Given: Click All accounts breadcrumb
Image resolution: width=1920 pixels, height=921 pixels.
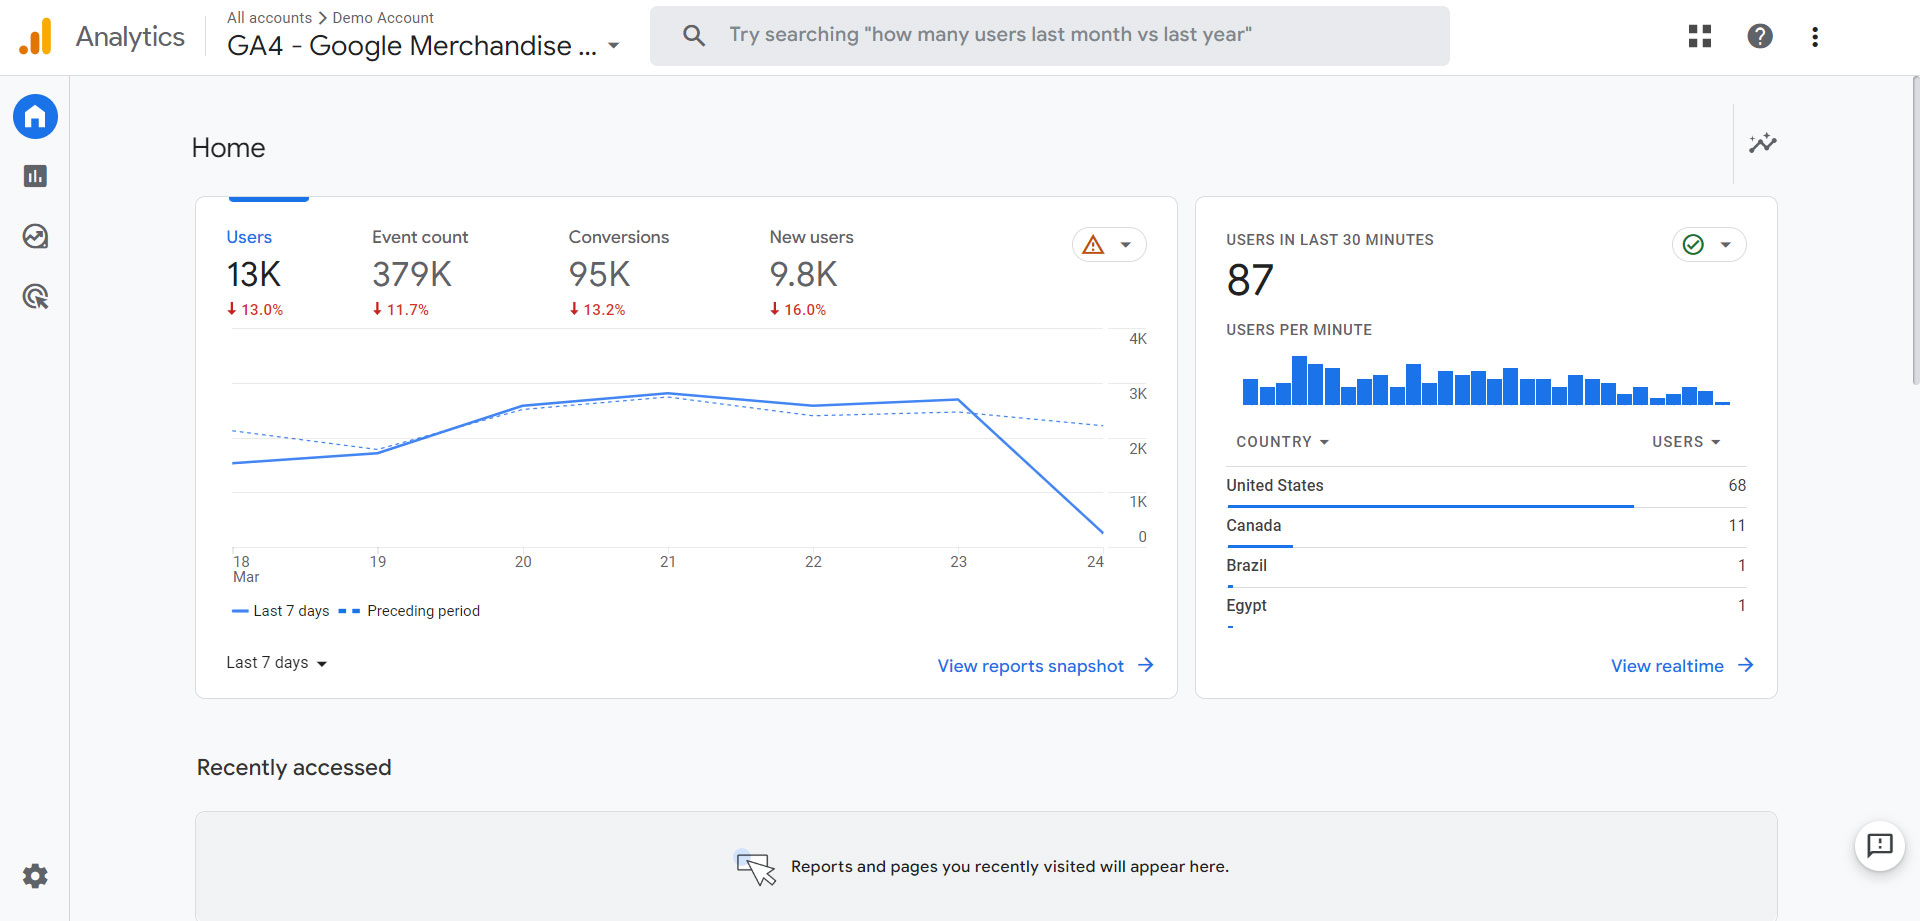Looking at the screenshot, I should point(269,18).
